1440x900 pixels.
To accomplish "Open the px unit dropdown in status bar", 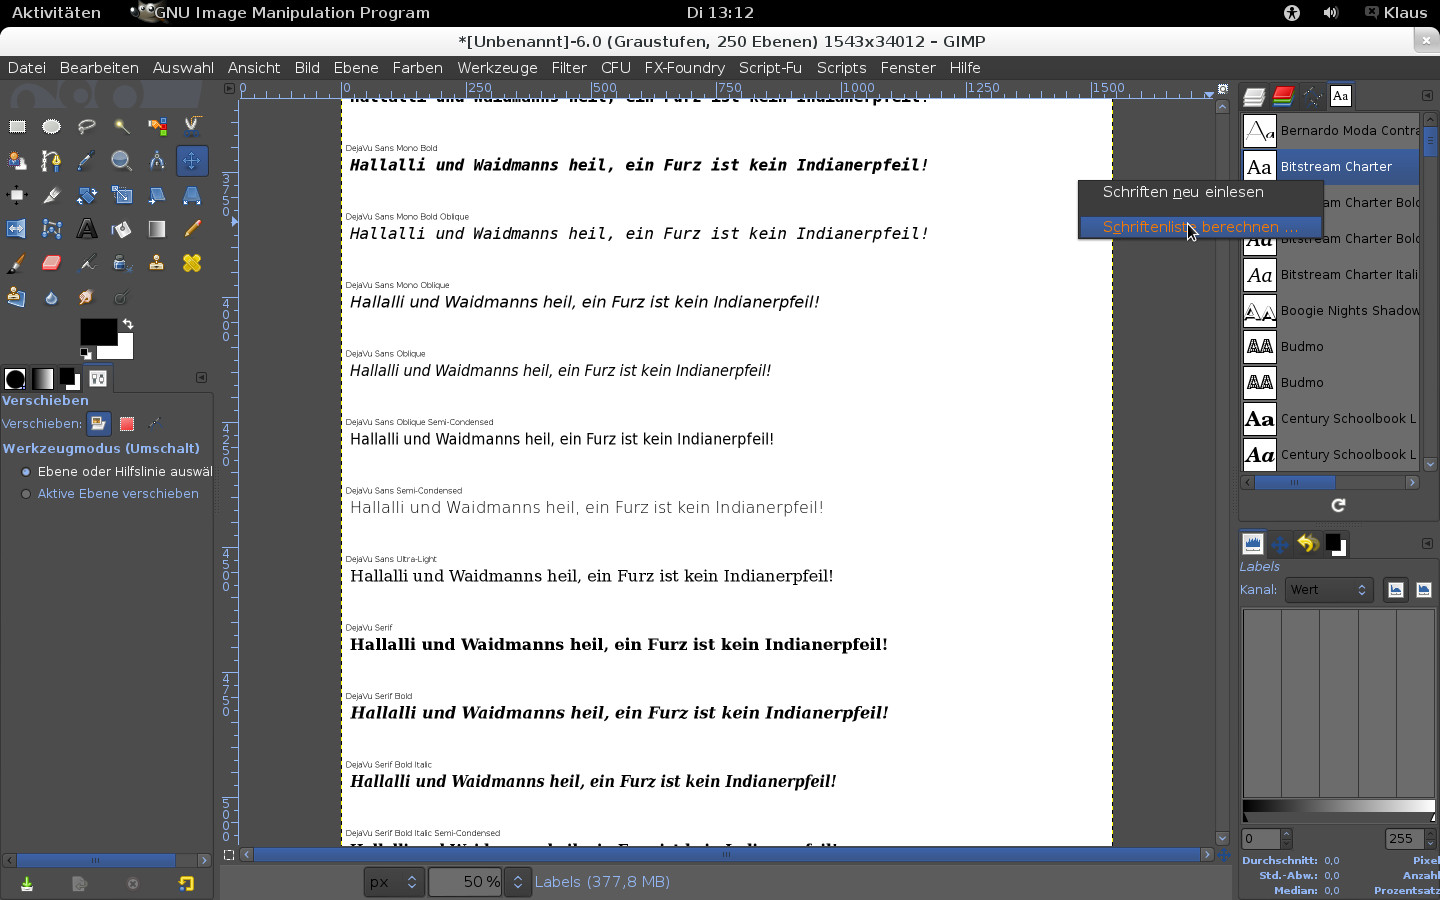I will 394,882.
